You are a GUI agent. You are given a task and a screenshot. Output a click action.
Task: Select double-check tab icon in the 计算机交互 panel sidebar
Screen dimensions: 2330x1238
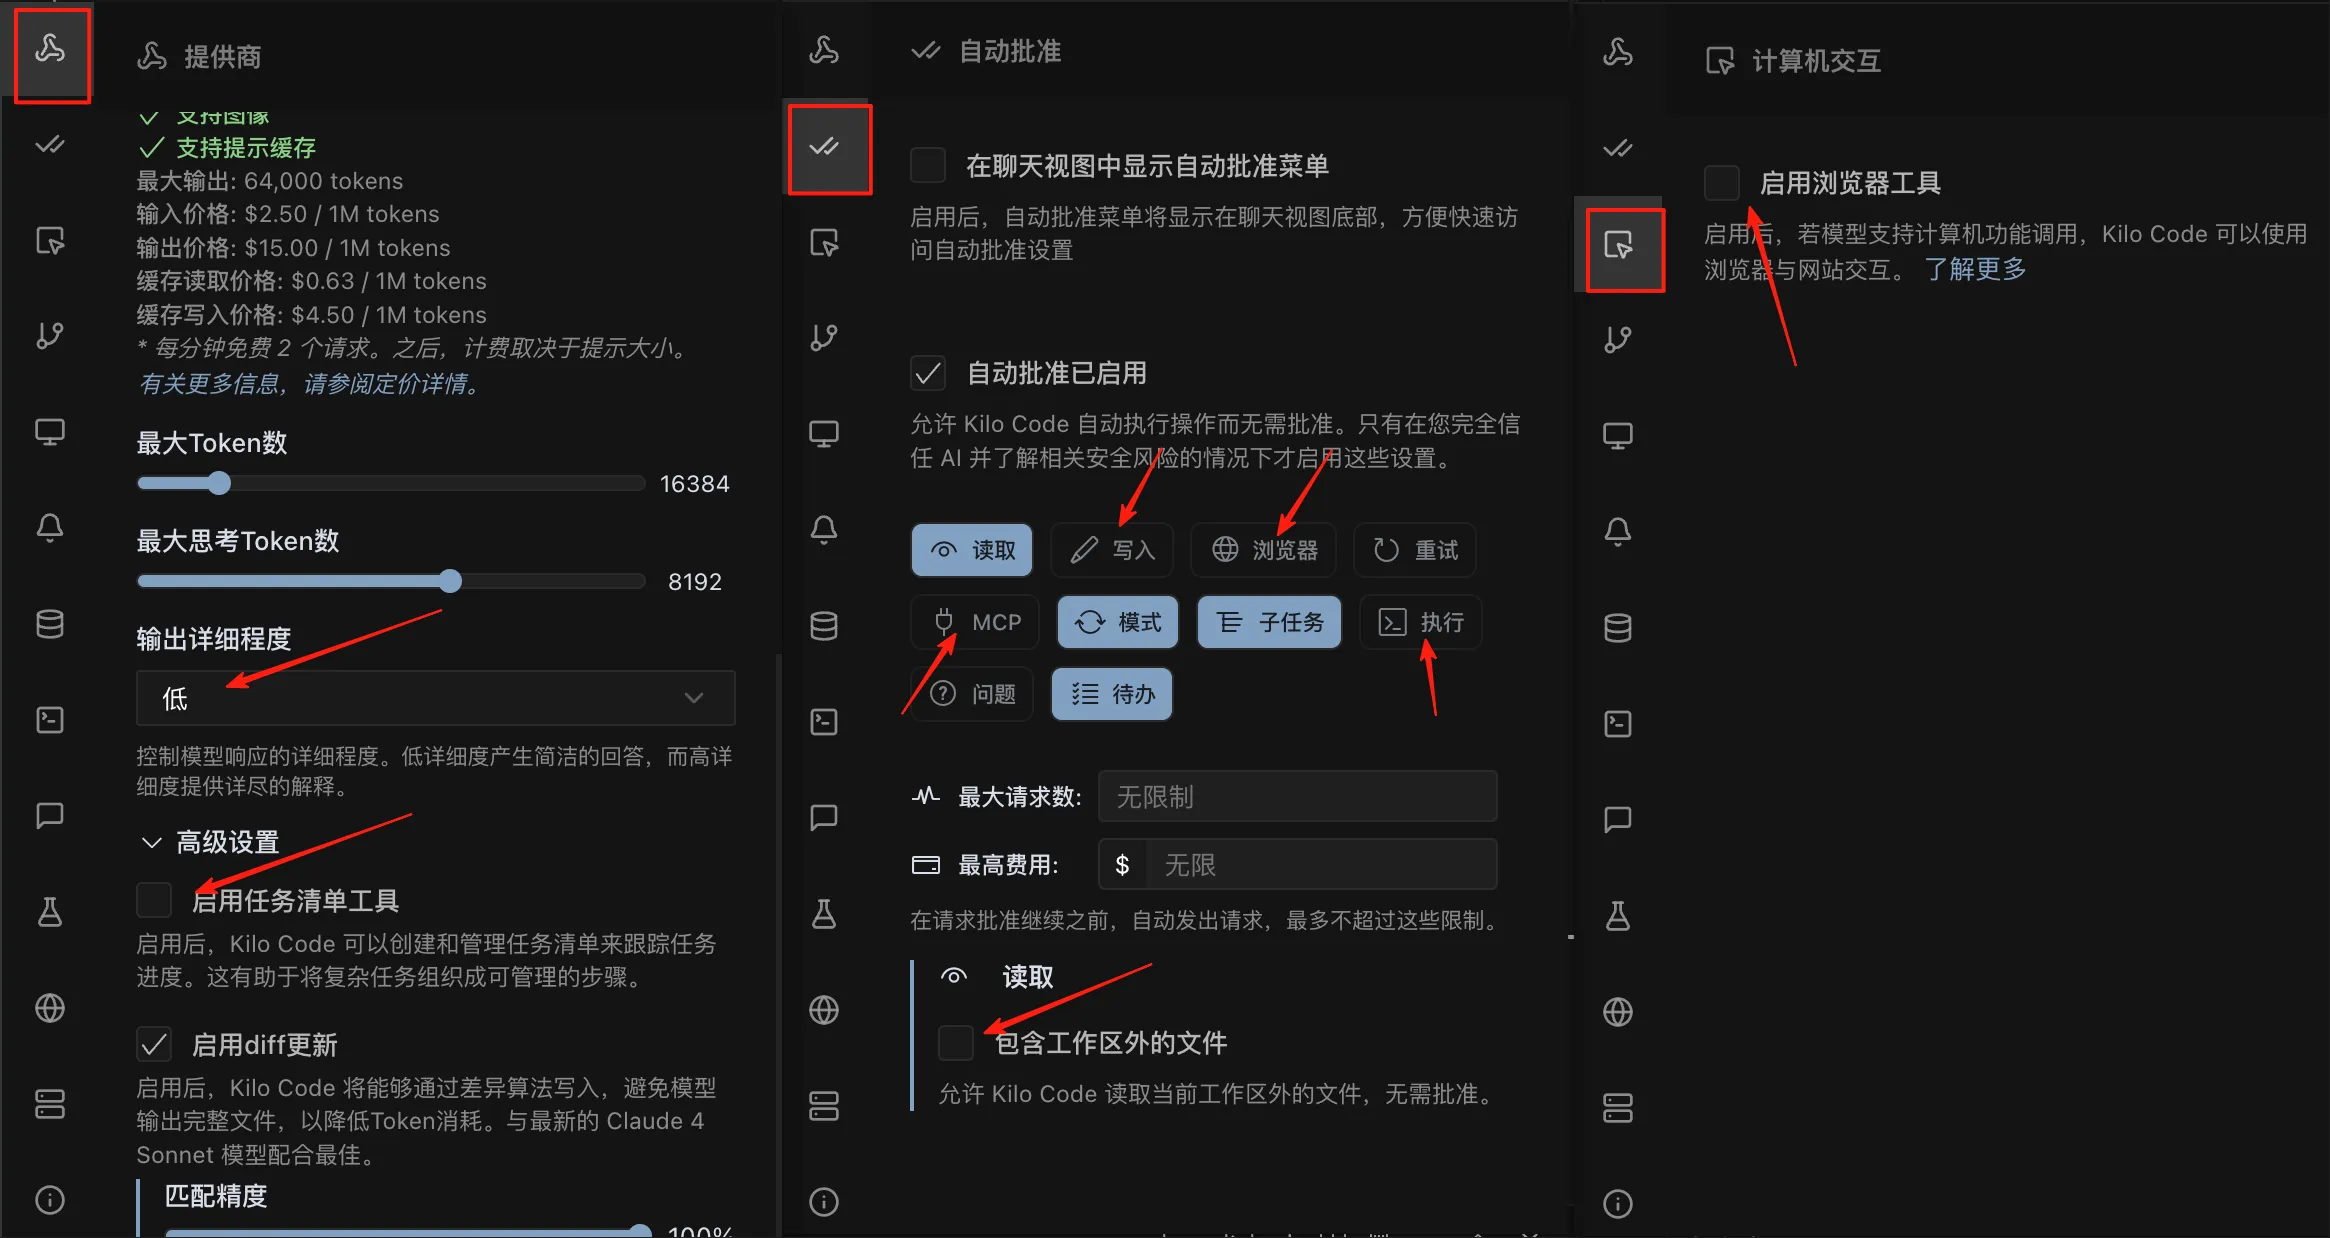click(x=1618, y=149)
